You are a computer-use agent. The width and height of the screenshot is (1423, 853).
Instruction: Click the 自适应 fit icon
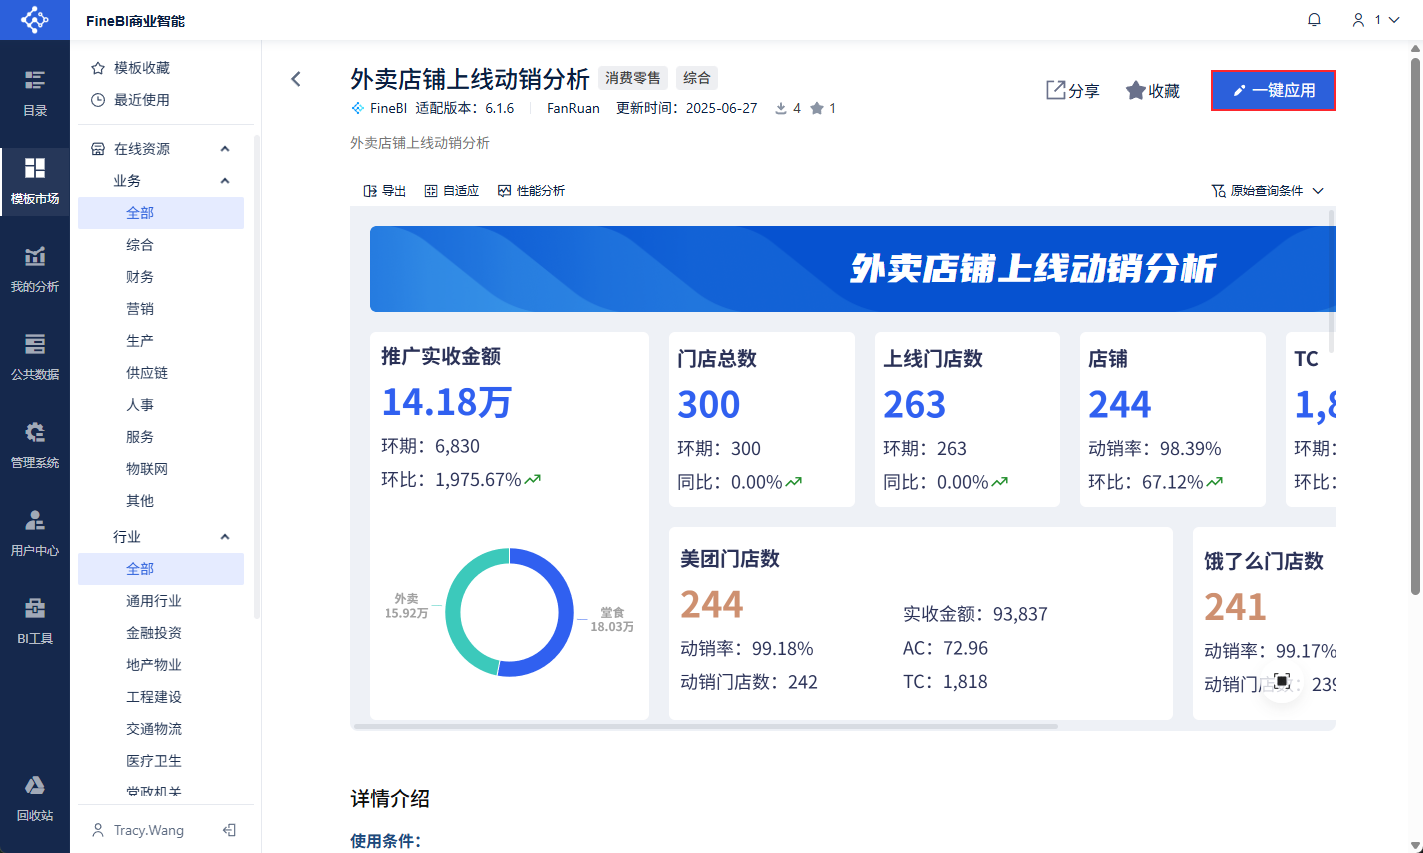431,191
